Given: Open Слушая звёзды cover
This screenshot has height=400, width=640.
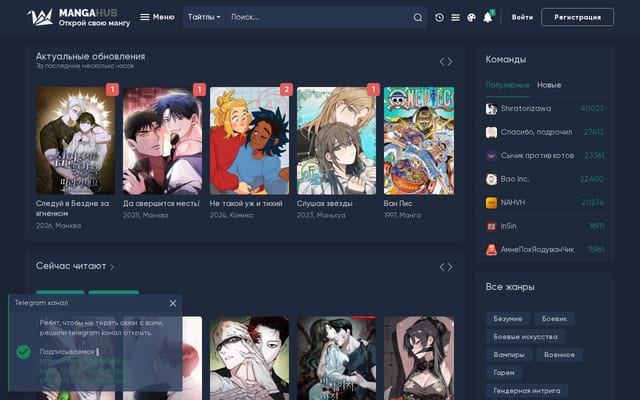Looking at the screenshot, I should point(336,140).
